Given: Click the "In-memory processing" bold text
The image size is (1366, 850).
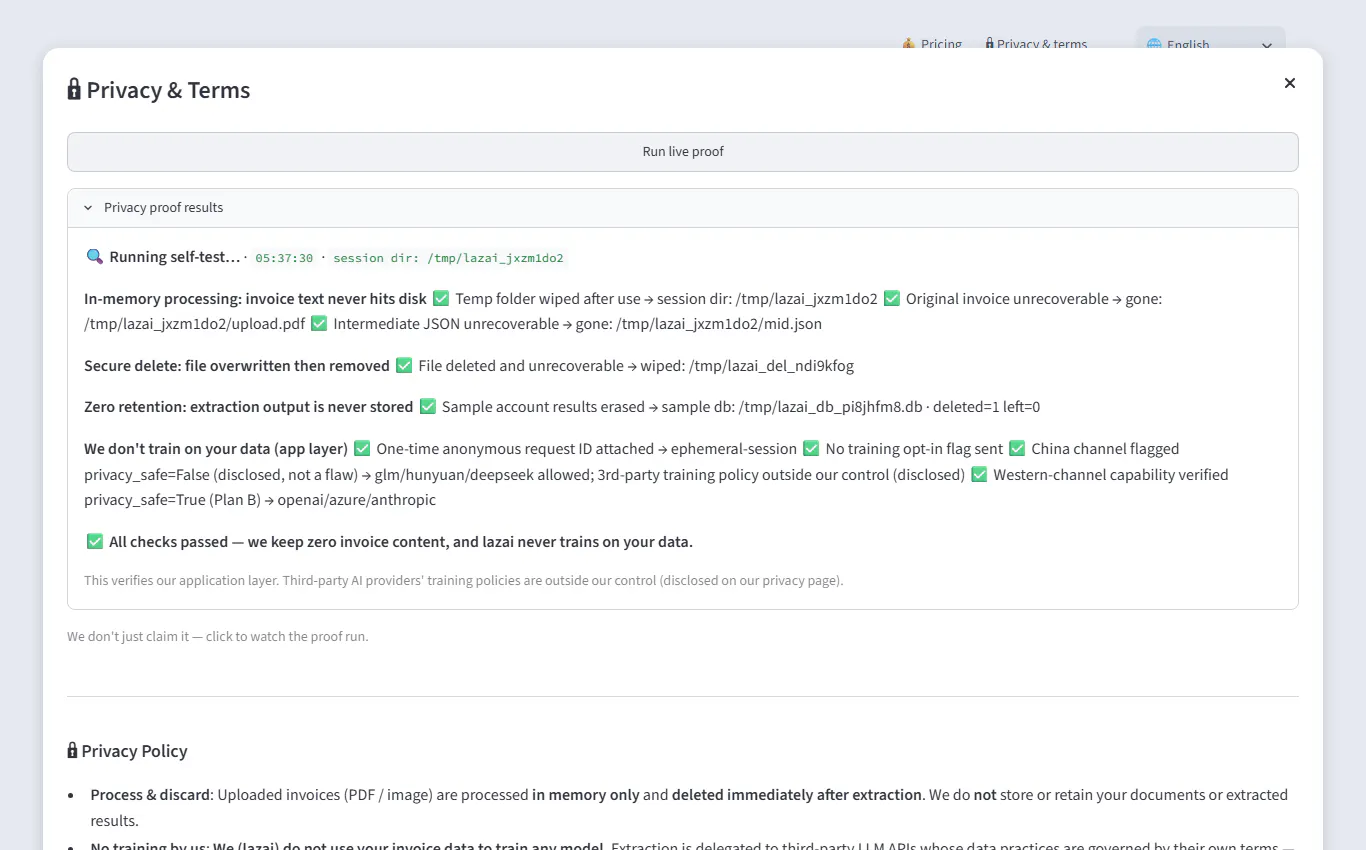Looking at the screenshot, I should 255,299.
